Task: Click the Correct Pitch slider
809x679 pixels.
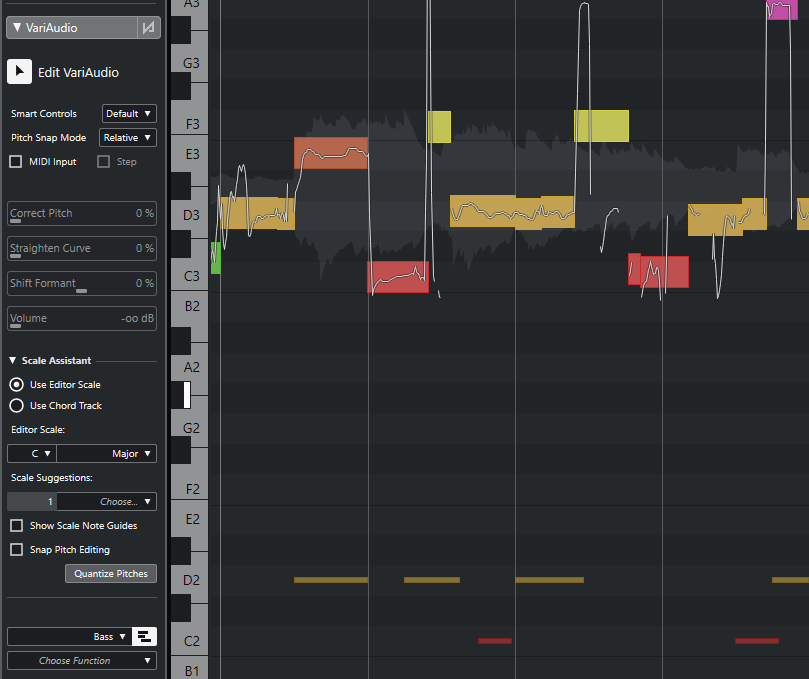Action: coord(82,213)
